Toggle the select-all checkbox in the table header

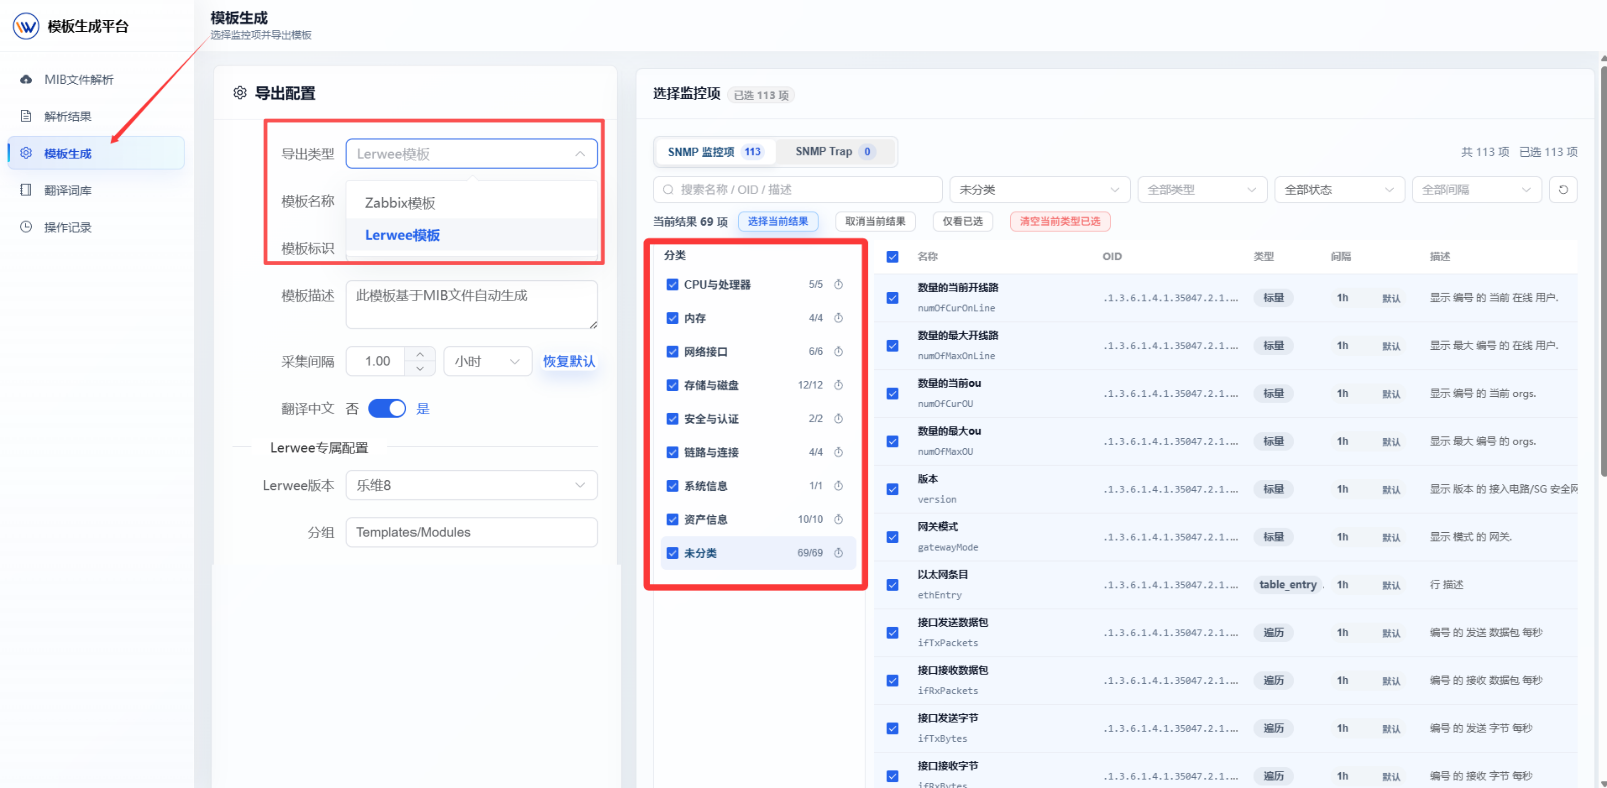(892, 257)
